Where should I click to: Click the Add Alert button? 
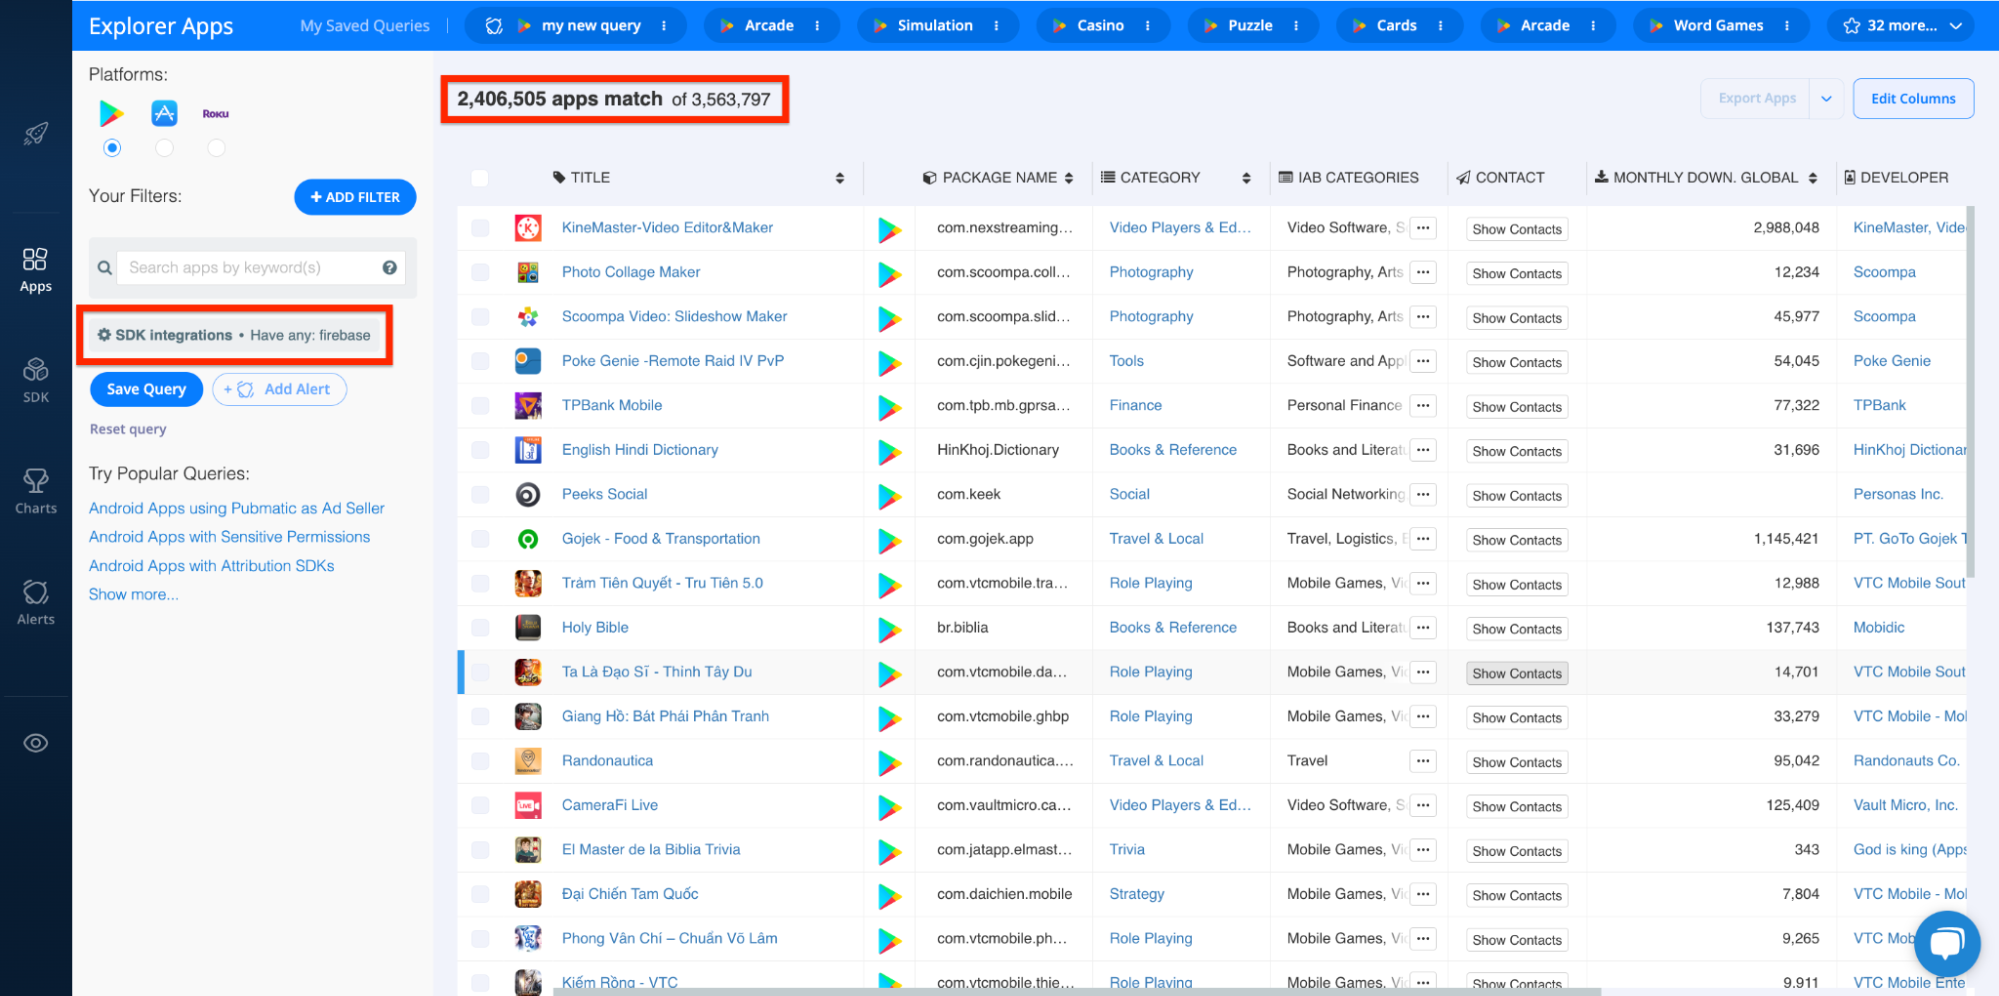tap(280, 389)
